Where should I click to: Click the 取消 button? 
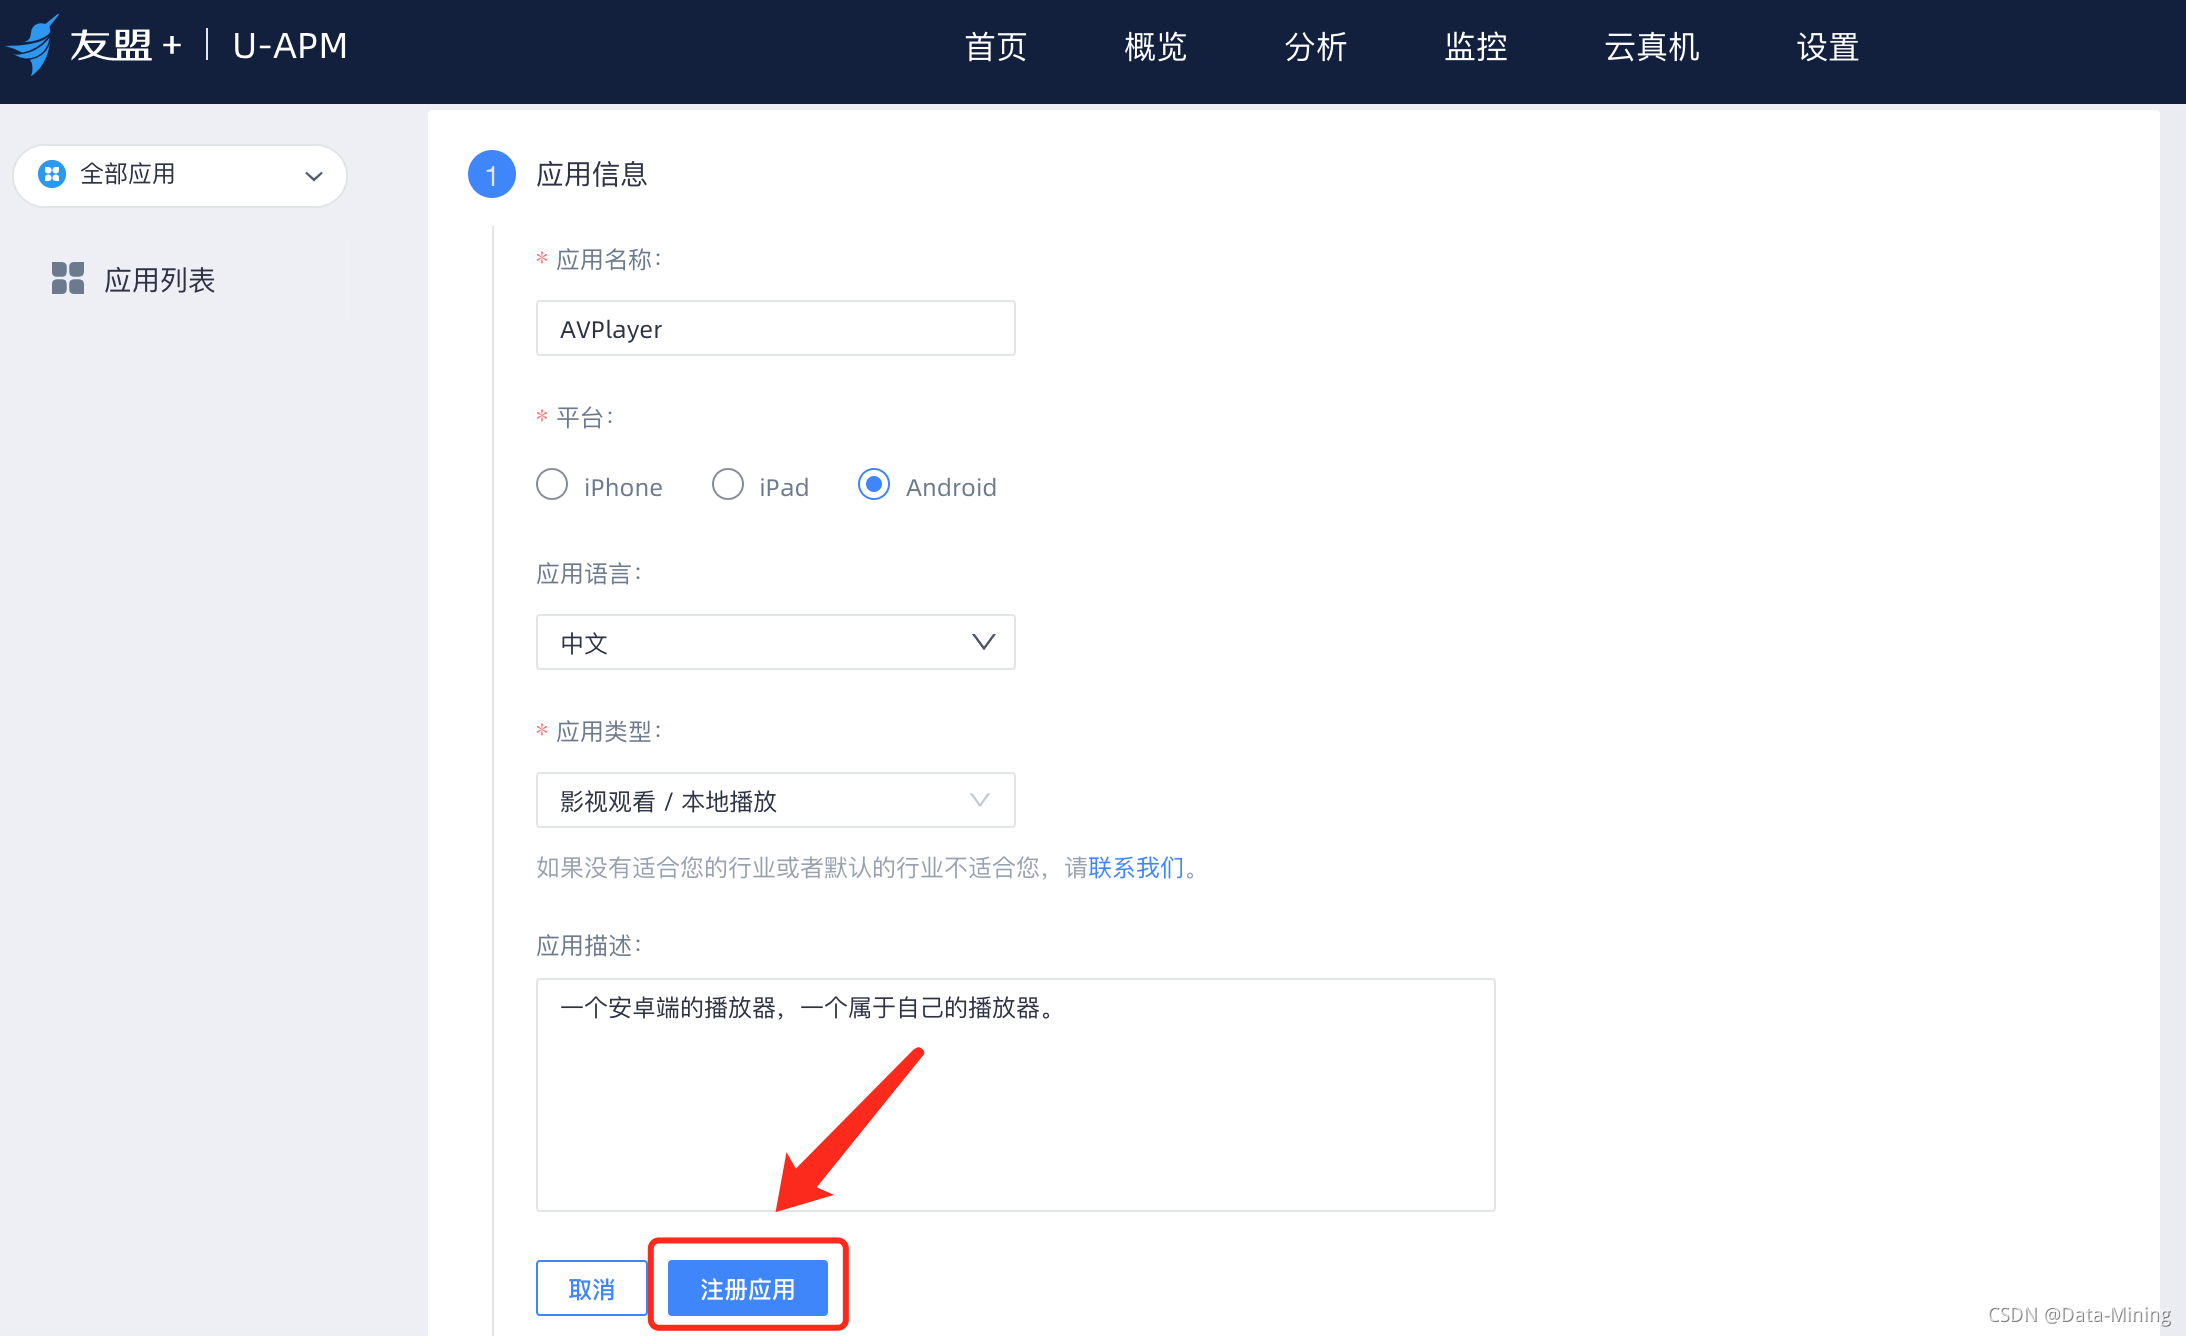pyautogui.click(x=591, y=1288)
